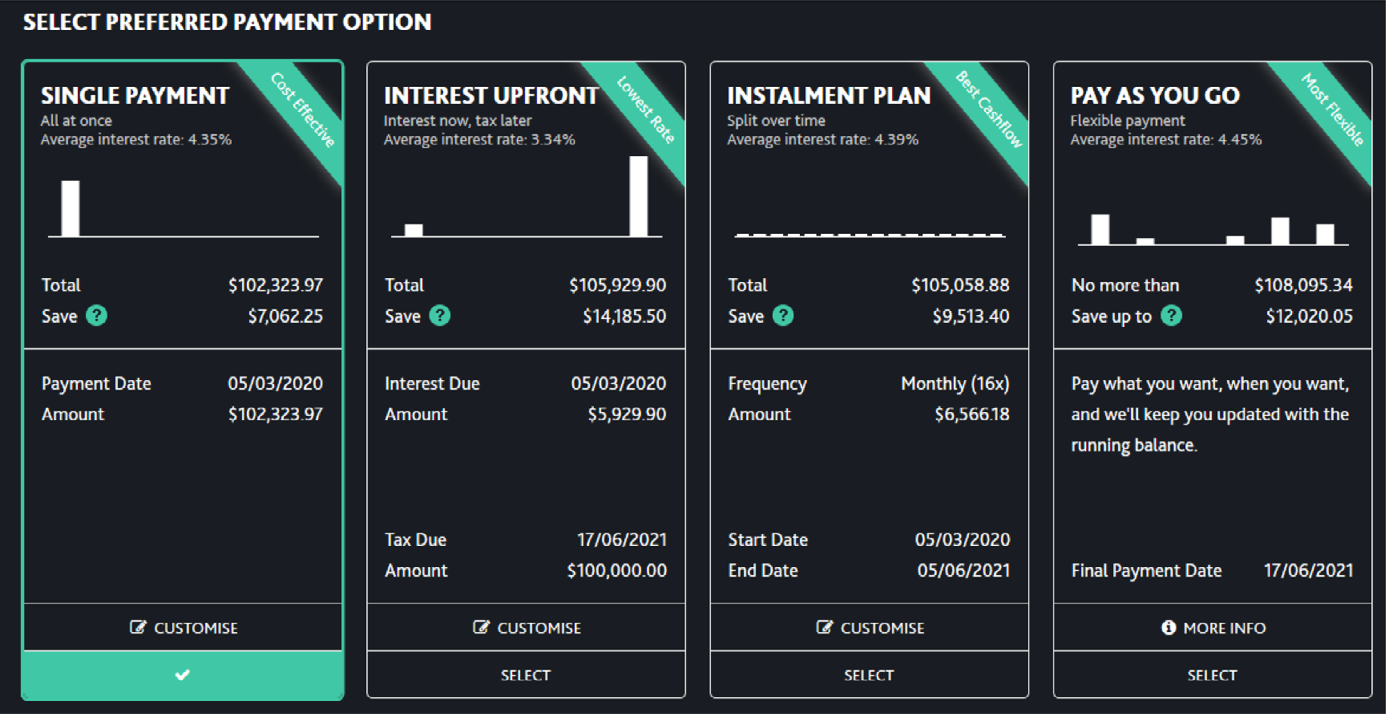Click the Pay As You Go bar chart
This screenshot has width=1386, height=714.
pos(1213,230)
